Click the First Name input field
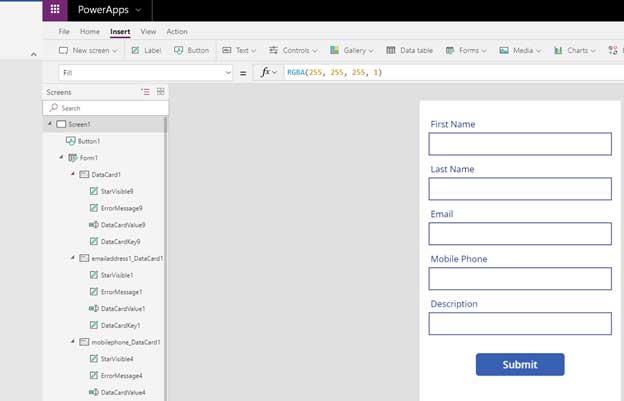 (519, 144)
